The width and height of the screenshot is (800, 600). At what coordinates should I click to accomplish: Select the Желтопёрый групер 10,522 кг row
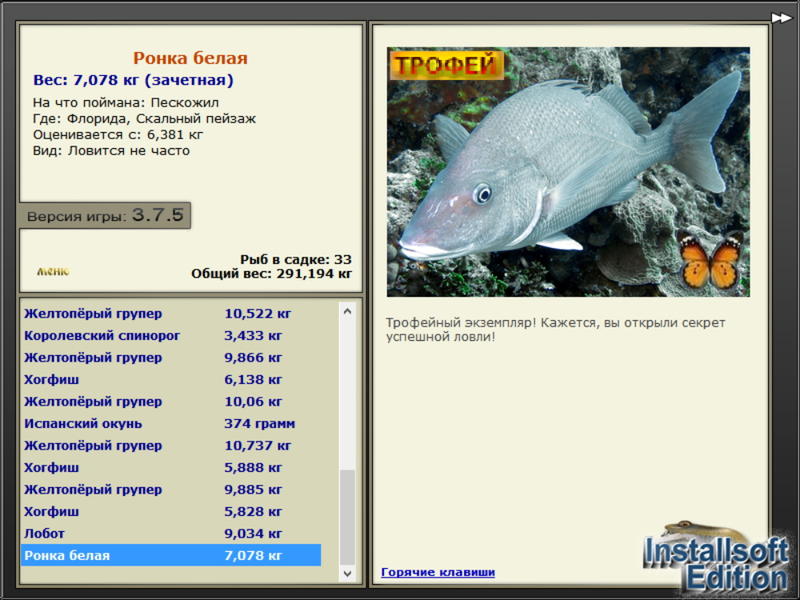[171, 313]
